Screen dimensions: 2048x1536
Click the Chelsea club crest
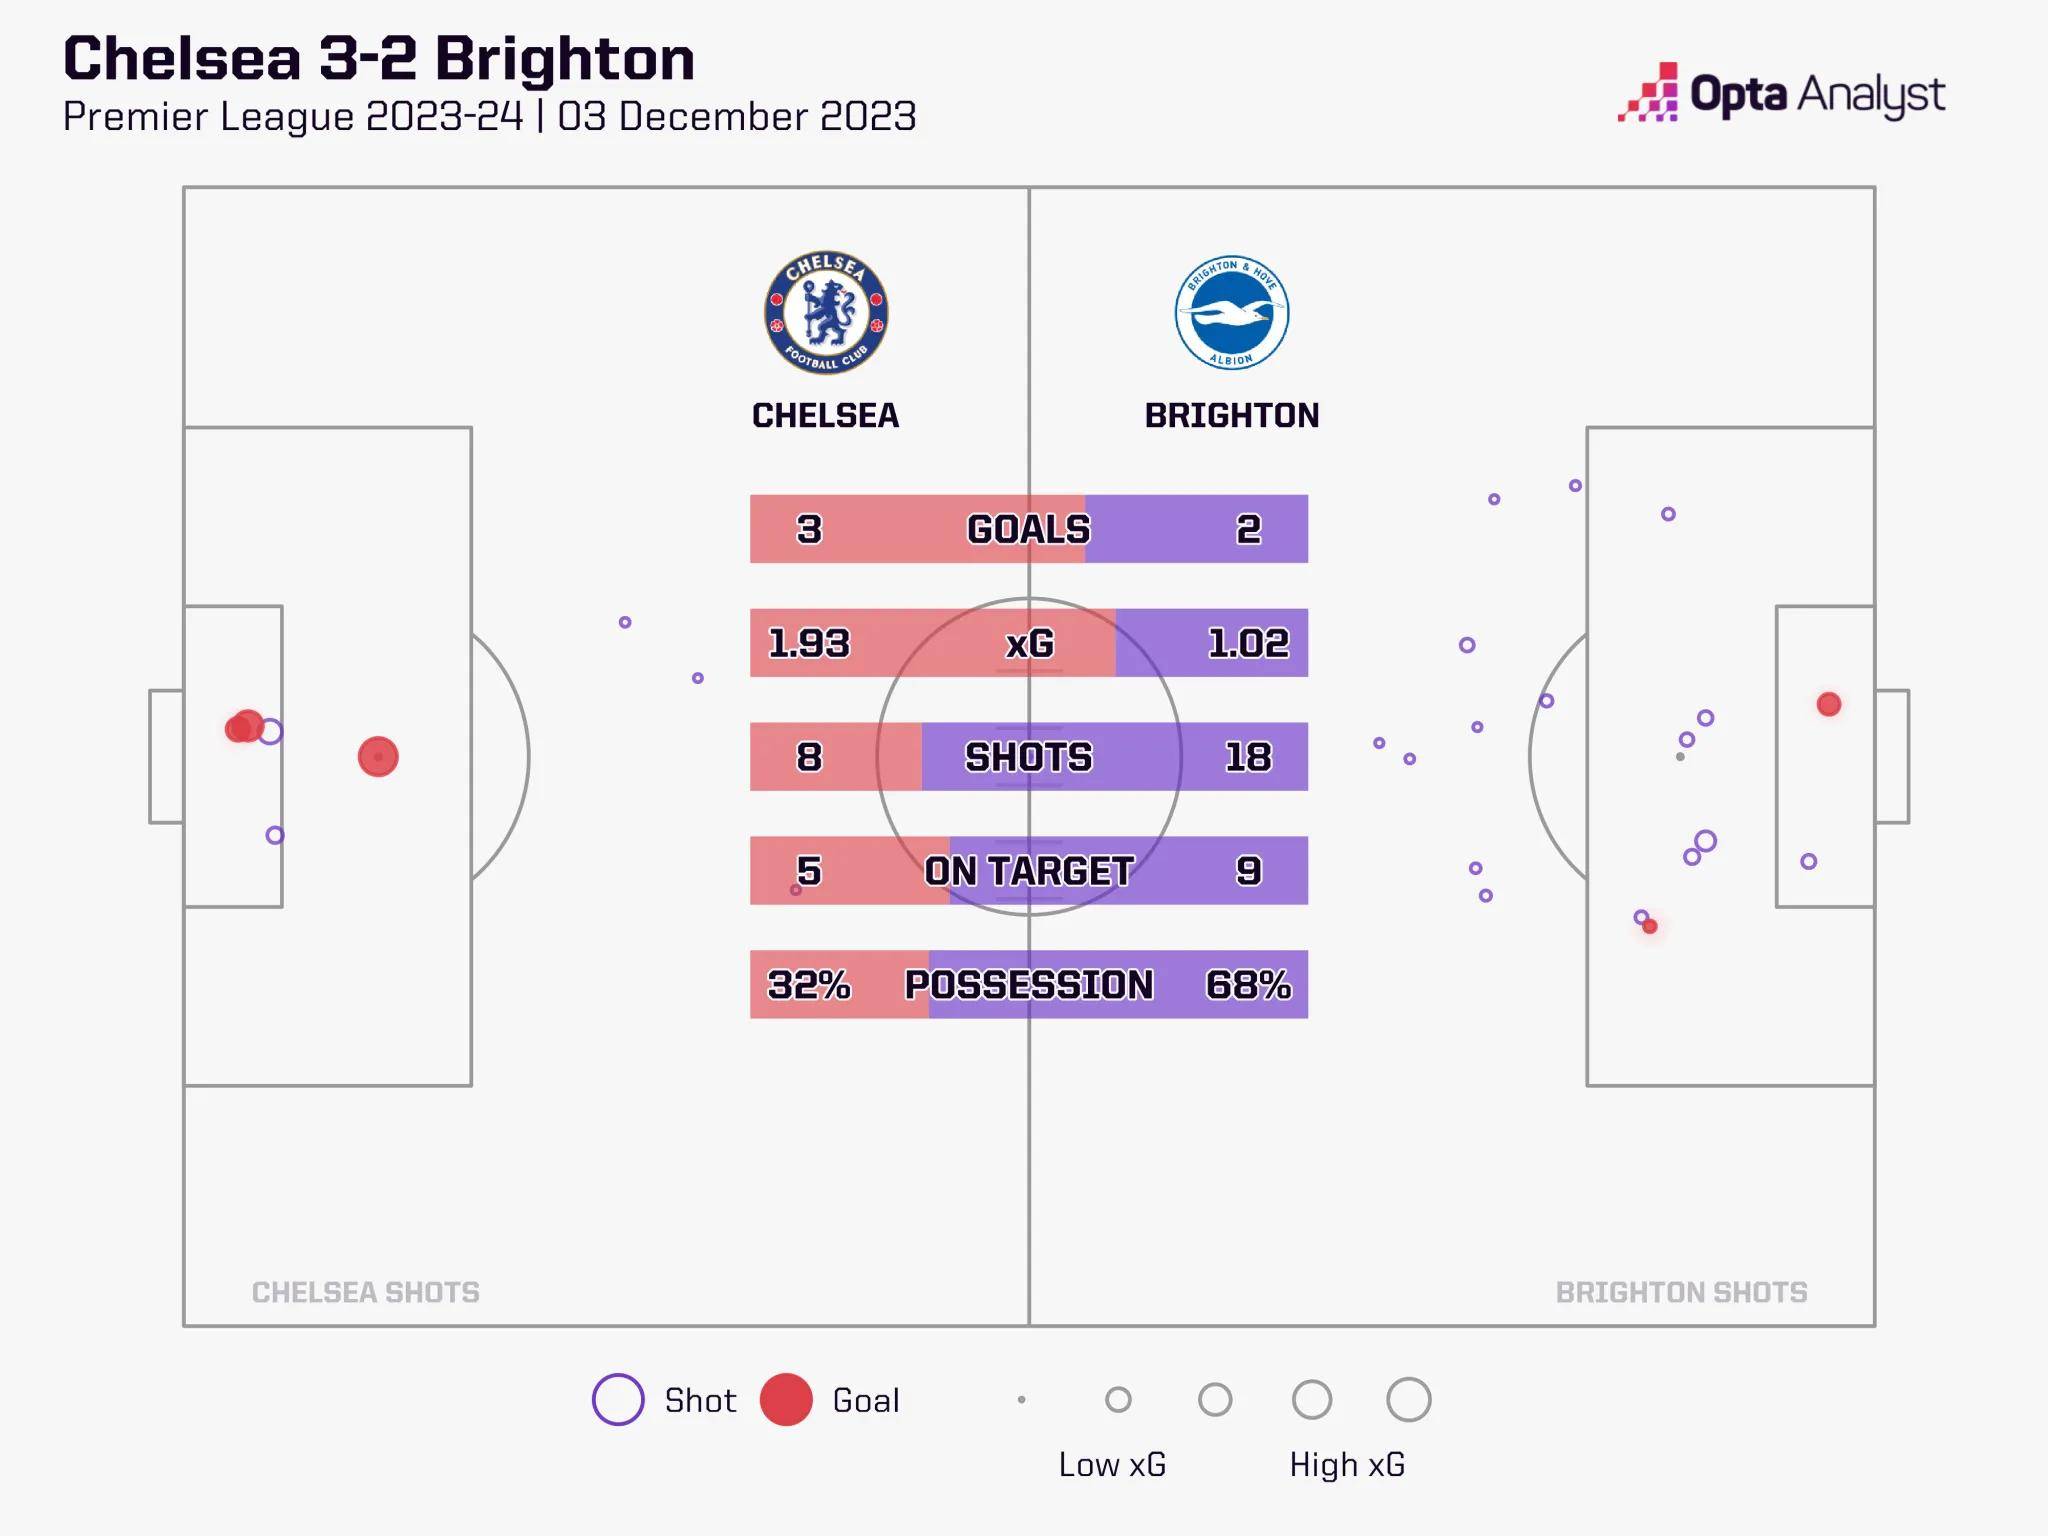point(826,313)
